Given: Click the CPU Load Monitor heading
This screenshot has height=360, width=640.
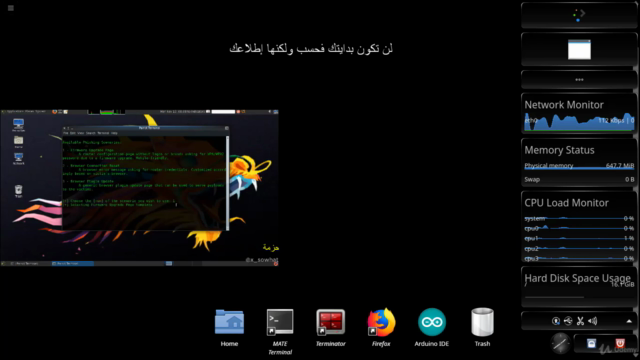Looking at the screenshot, I should pyautogui.click(x=566, y=203).
